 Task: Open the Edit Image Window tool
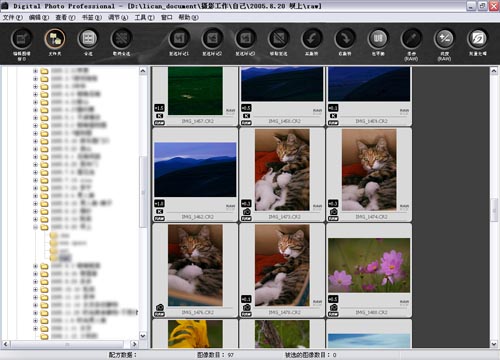pyautogui.click(x=21, y=39)
